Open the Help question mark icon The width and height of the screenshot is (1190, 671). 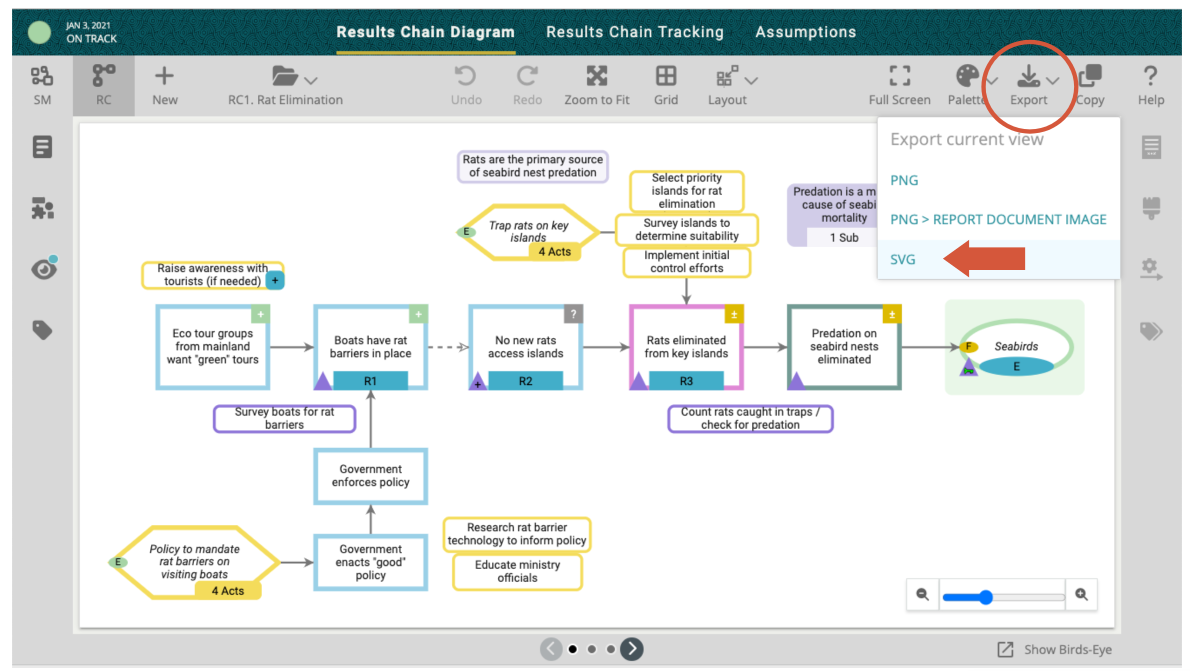pyautogui.click(x=1151, y=84)
